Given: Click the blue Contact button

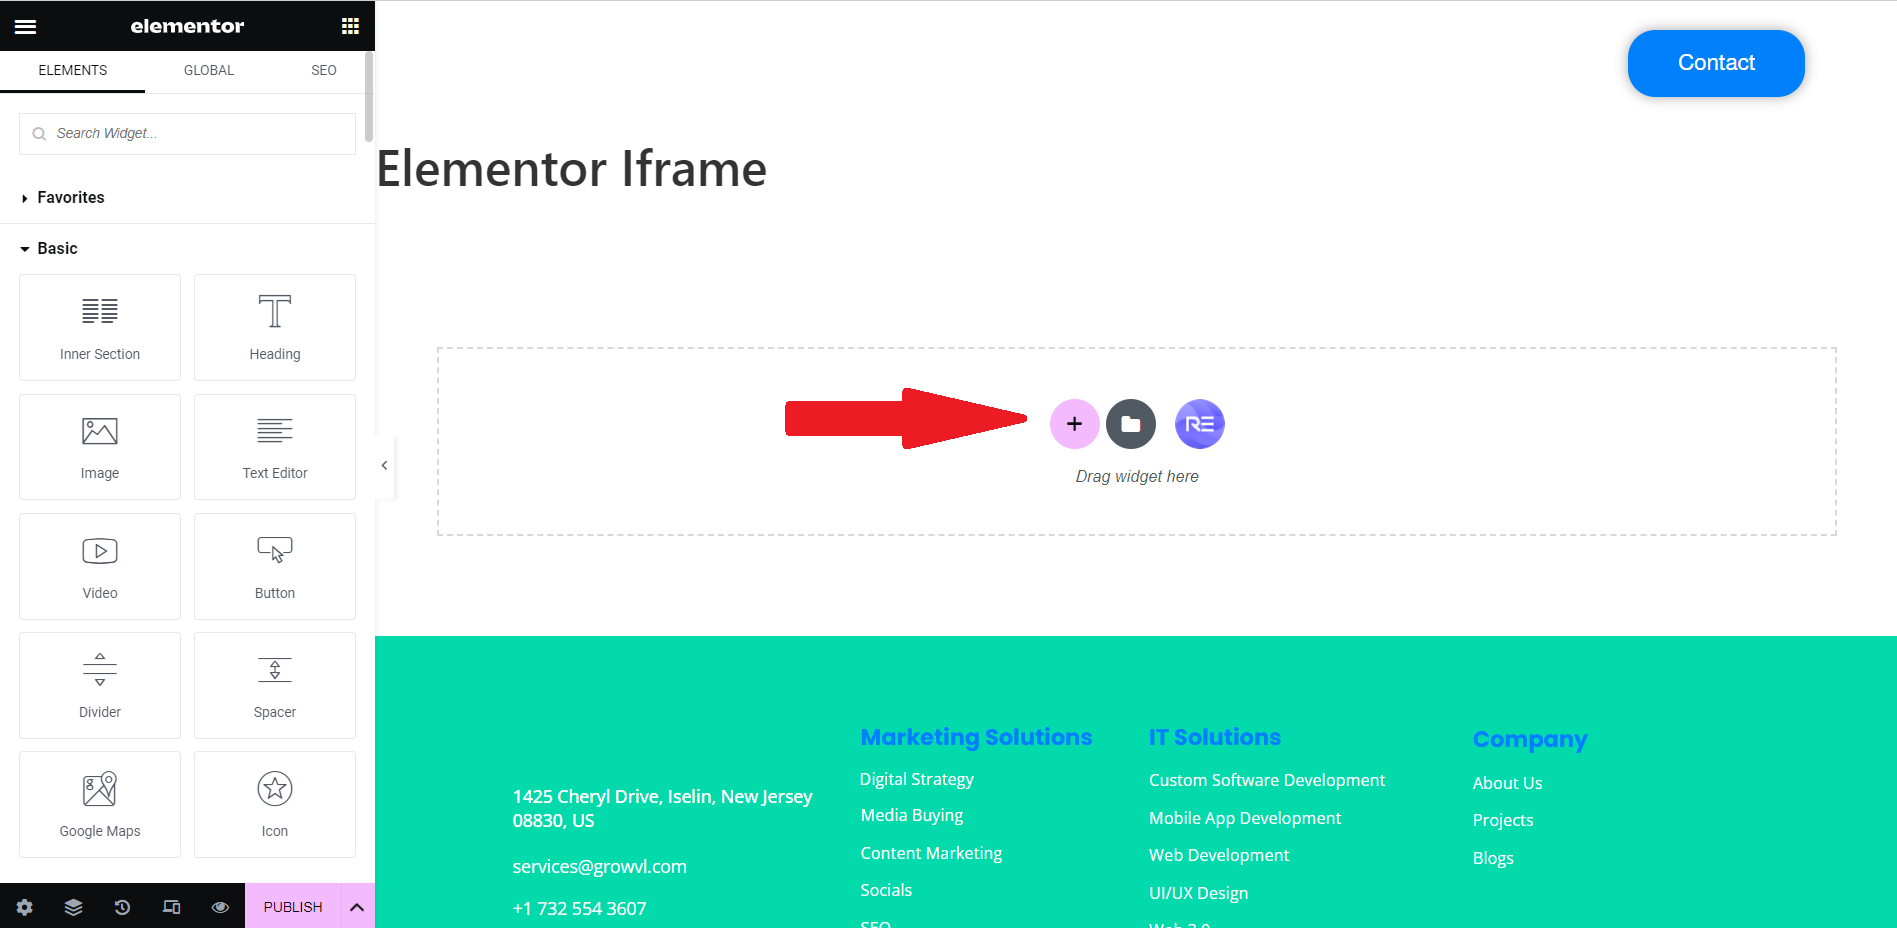Looking at the screenshot, I should click(1715, 63).
